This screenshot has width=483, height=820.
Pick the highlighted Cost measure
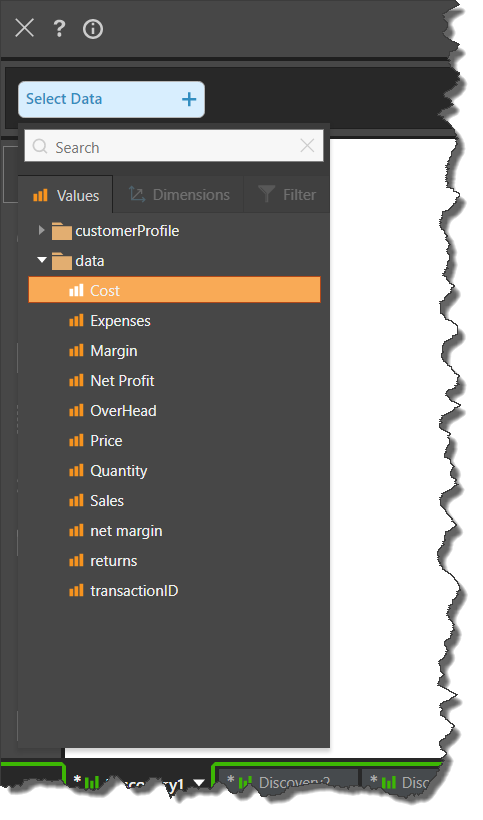(x=174, y=290)
